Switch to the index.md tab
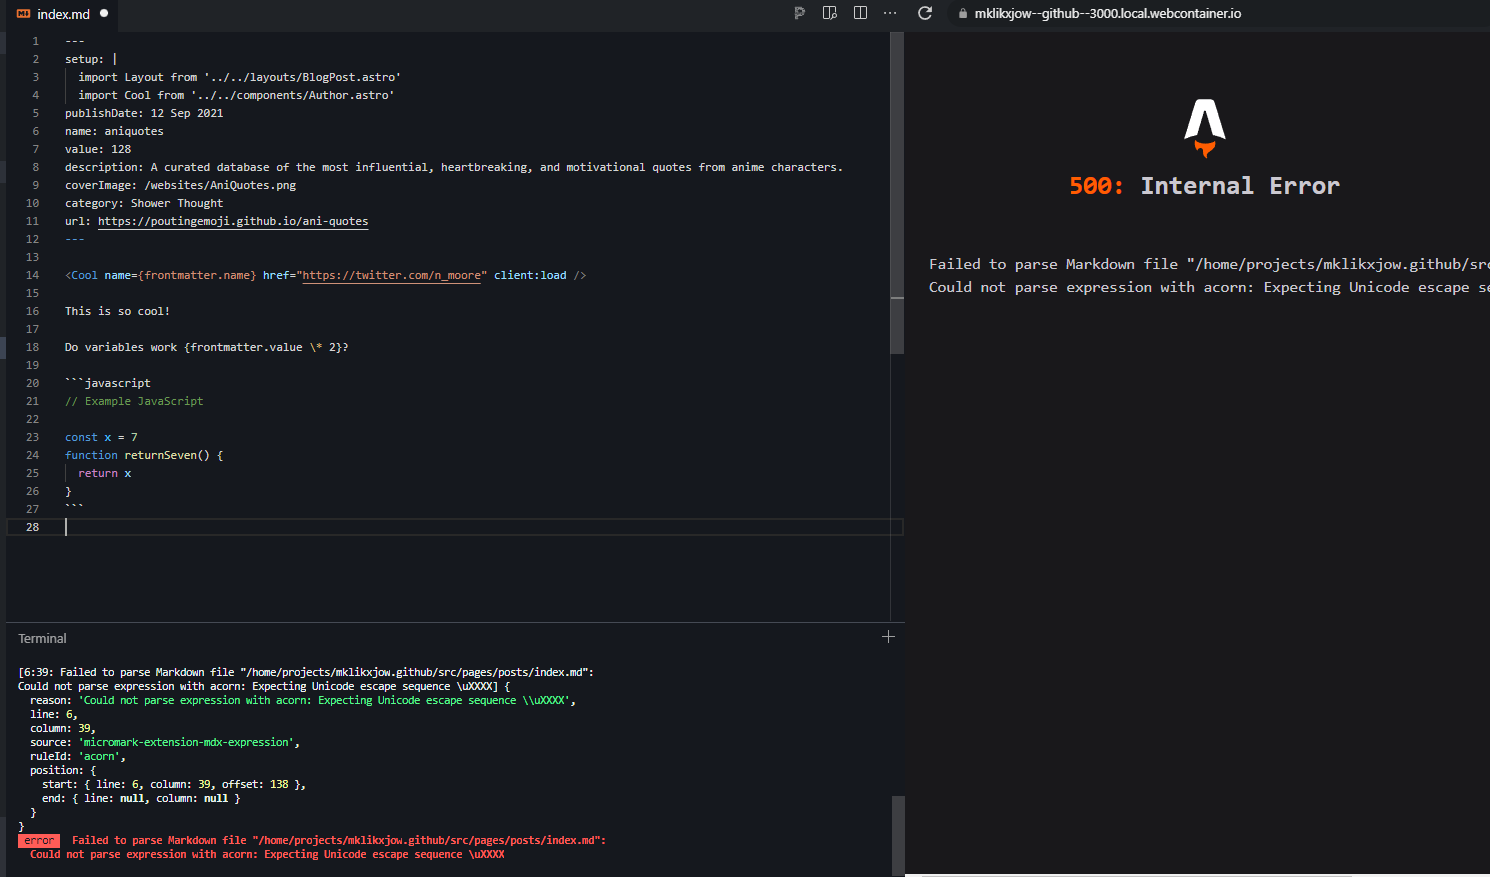This screenshot has width=1490, height=877. click(56, 15)
